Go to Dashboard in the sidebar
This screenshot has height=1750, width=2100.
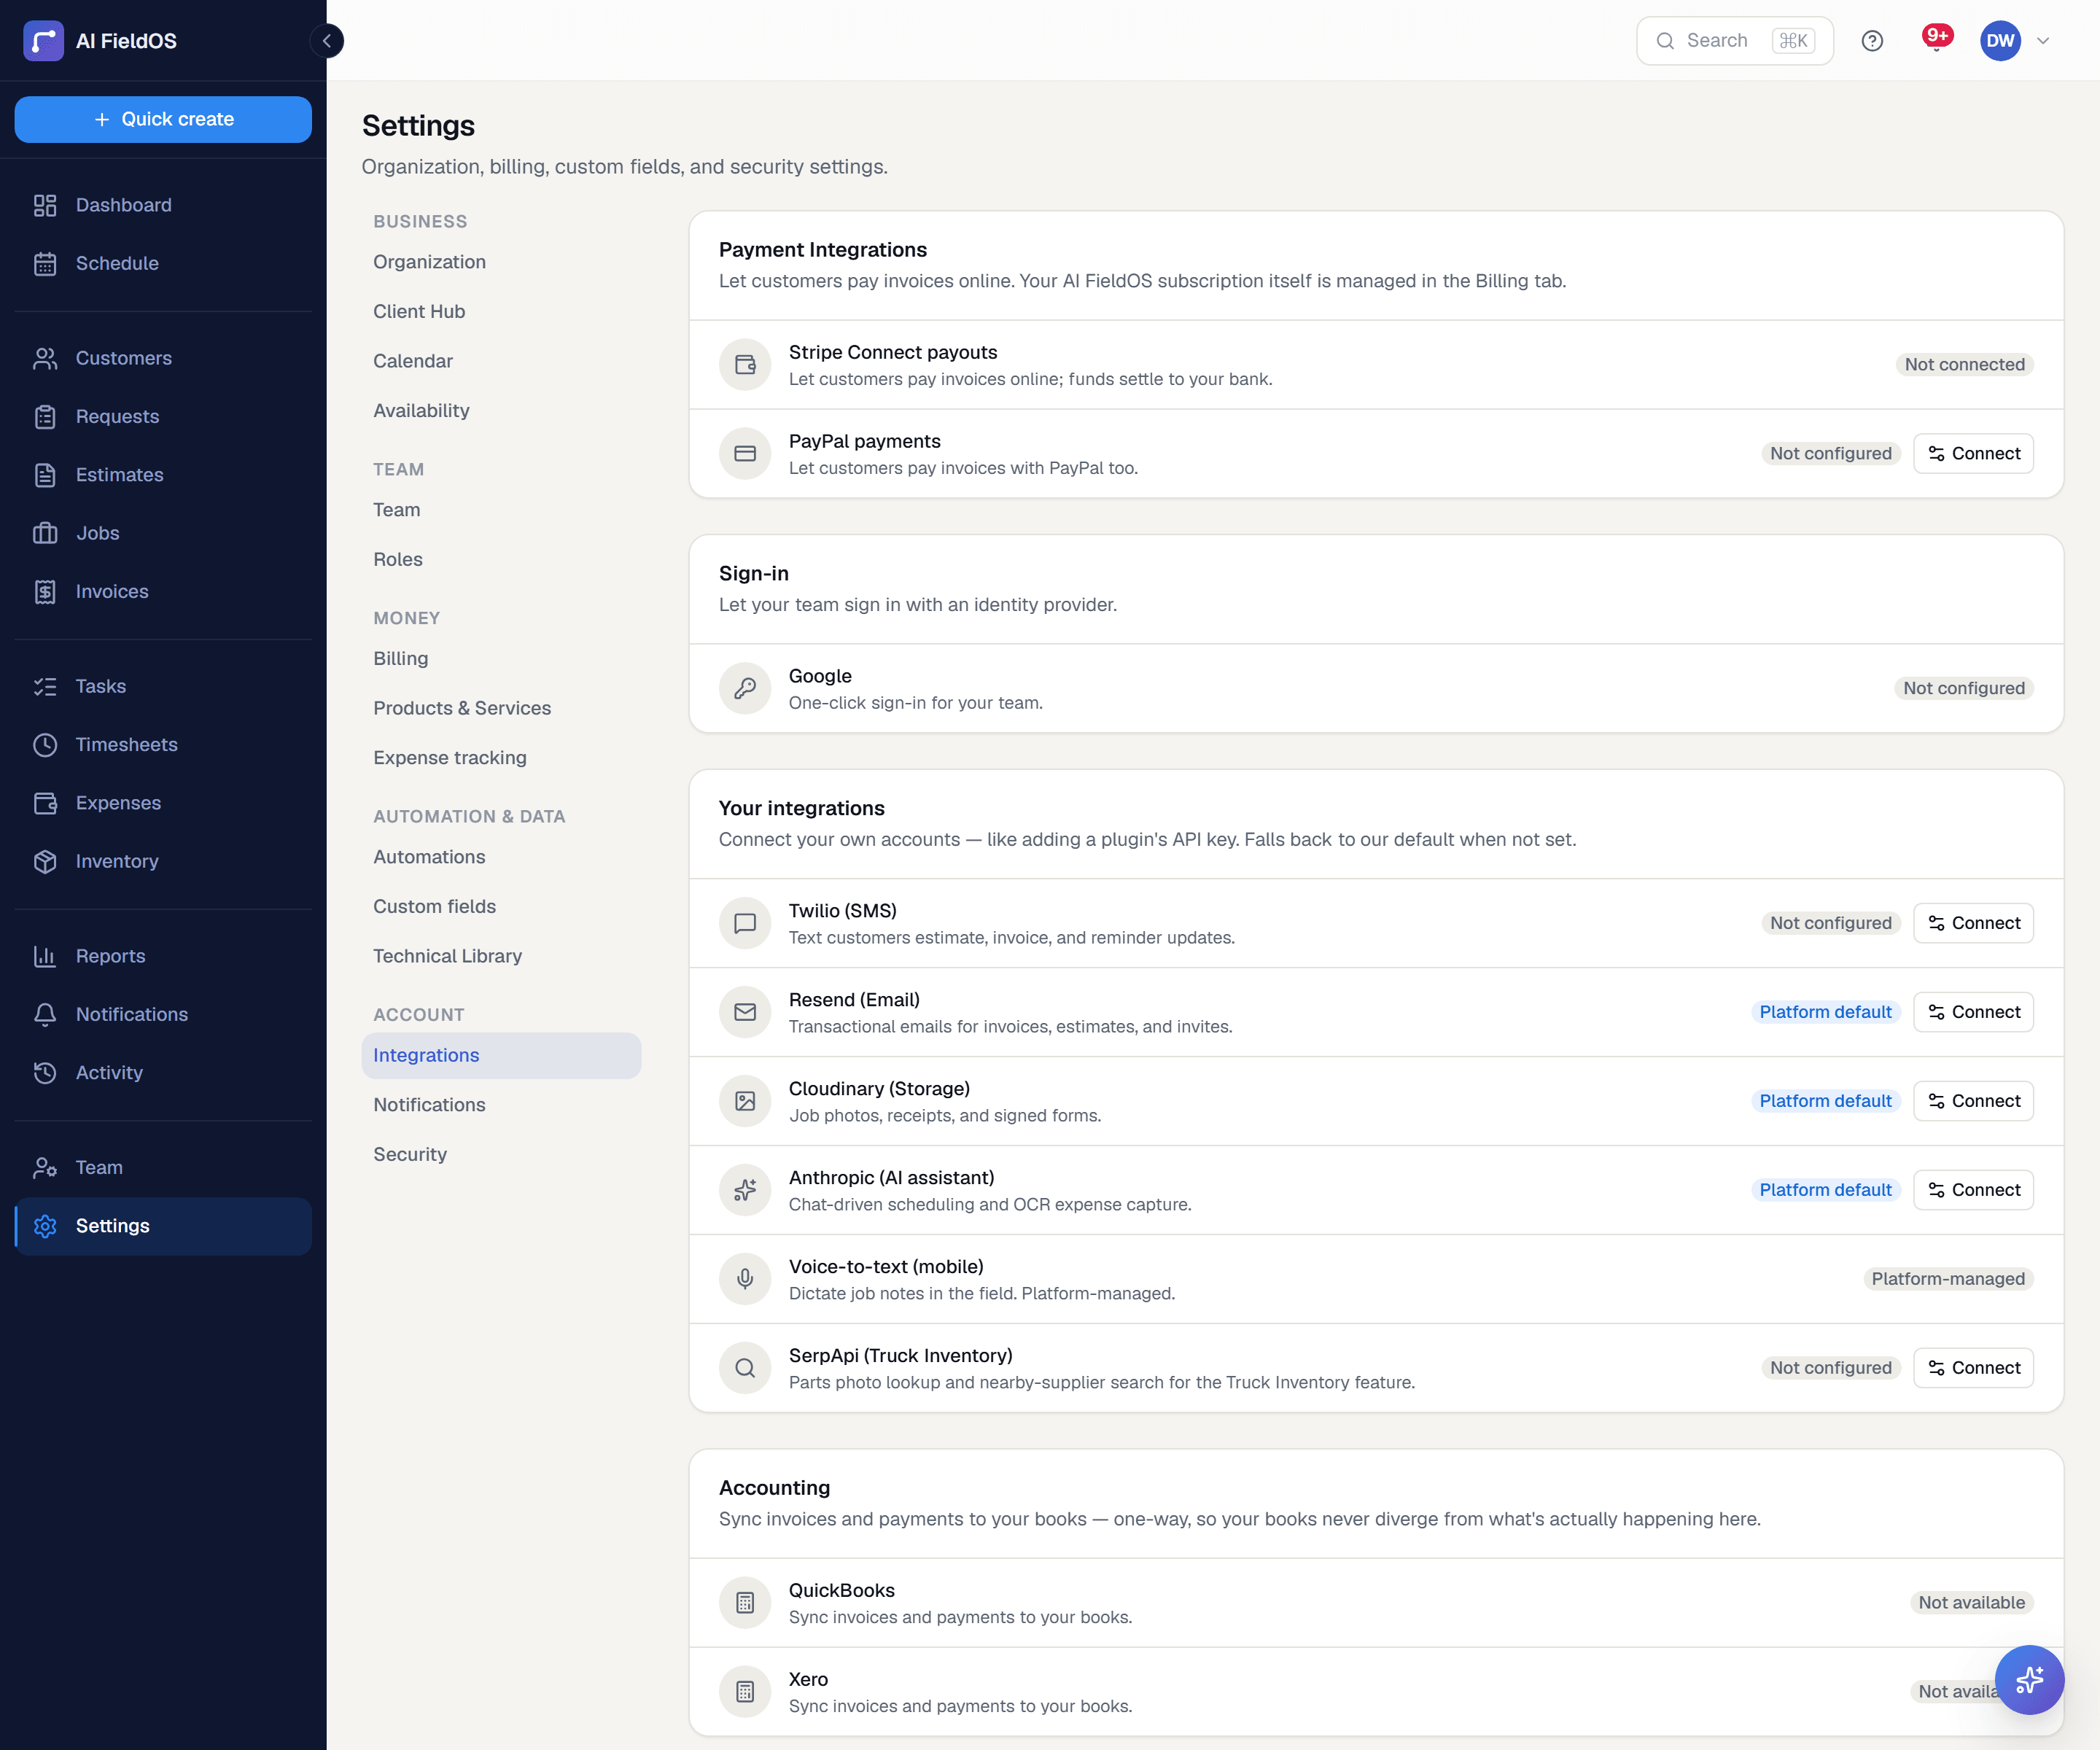pos(163,205)
